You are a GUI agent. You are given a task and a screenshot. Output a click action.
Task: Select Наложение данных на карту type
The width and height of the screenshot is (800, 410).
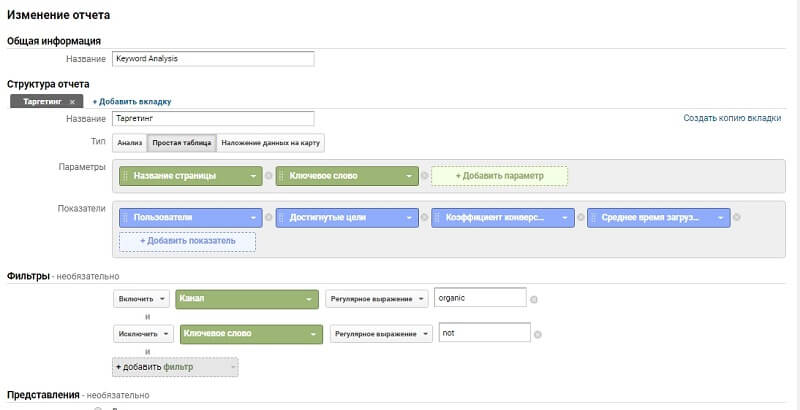pos(270,143)
